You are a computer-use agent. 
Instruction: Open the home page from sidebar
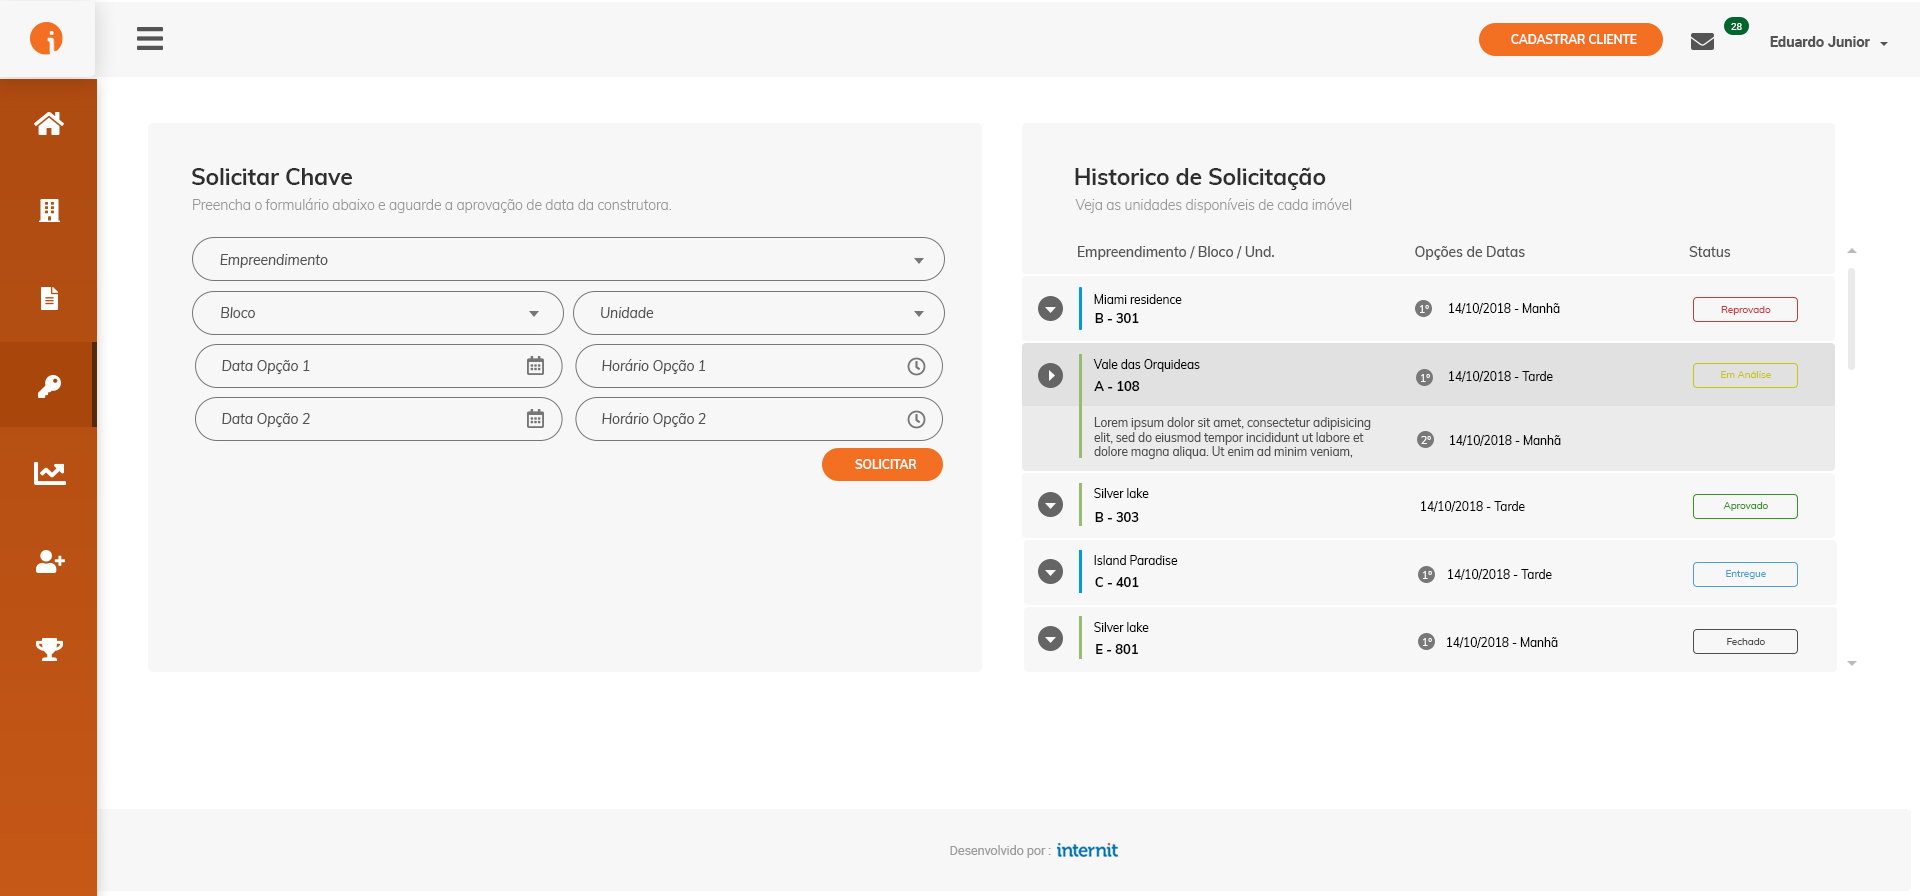(x=49, y=123)
